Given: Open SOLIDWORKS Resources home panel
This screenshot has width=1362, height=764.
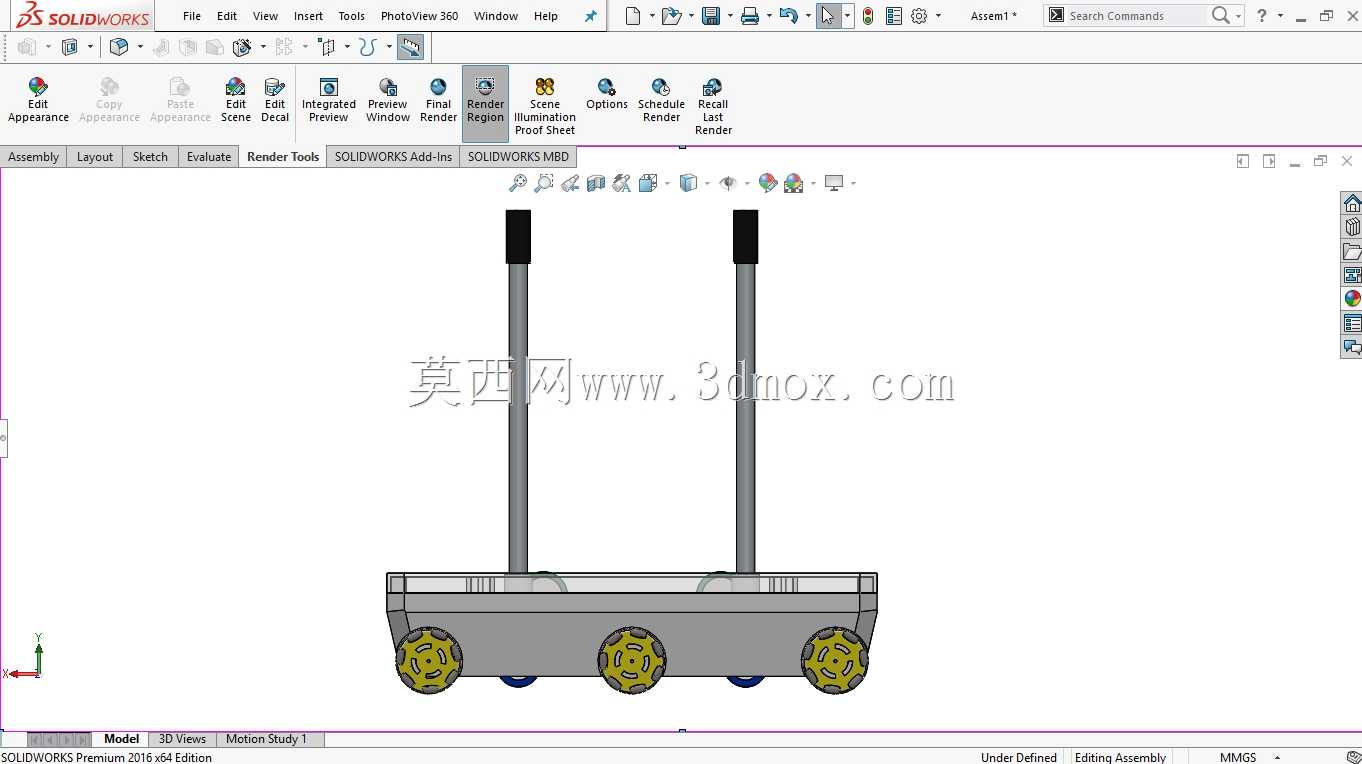Looking at the screenshot, I should point(1352,204).
